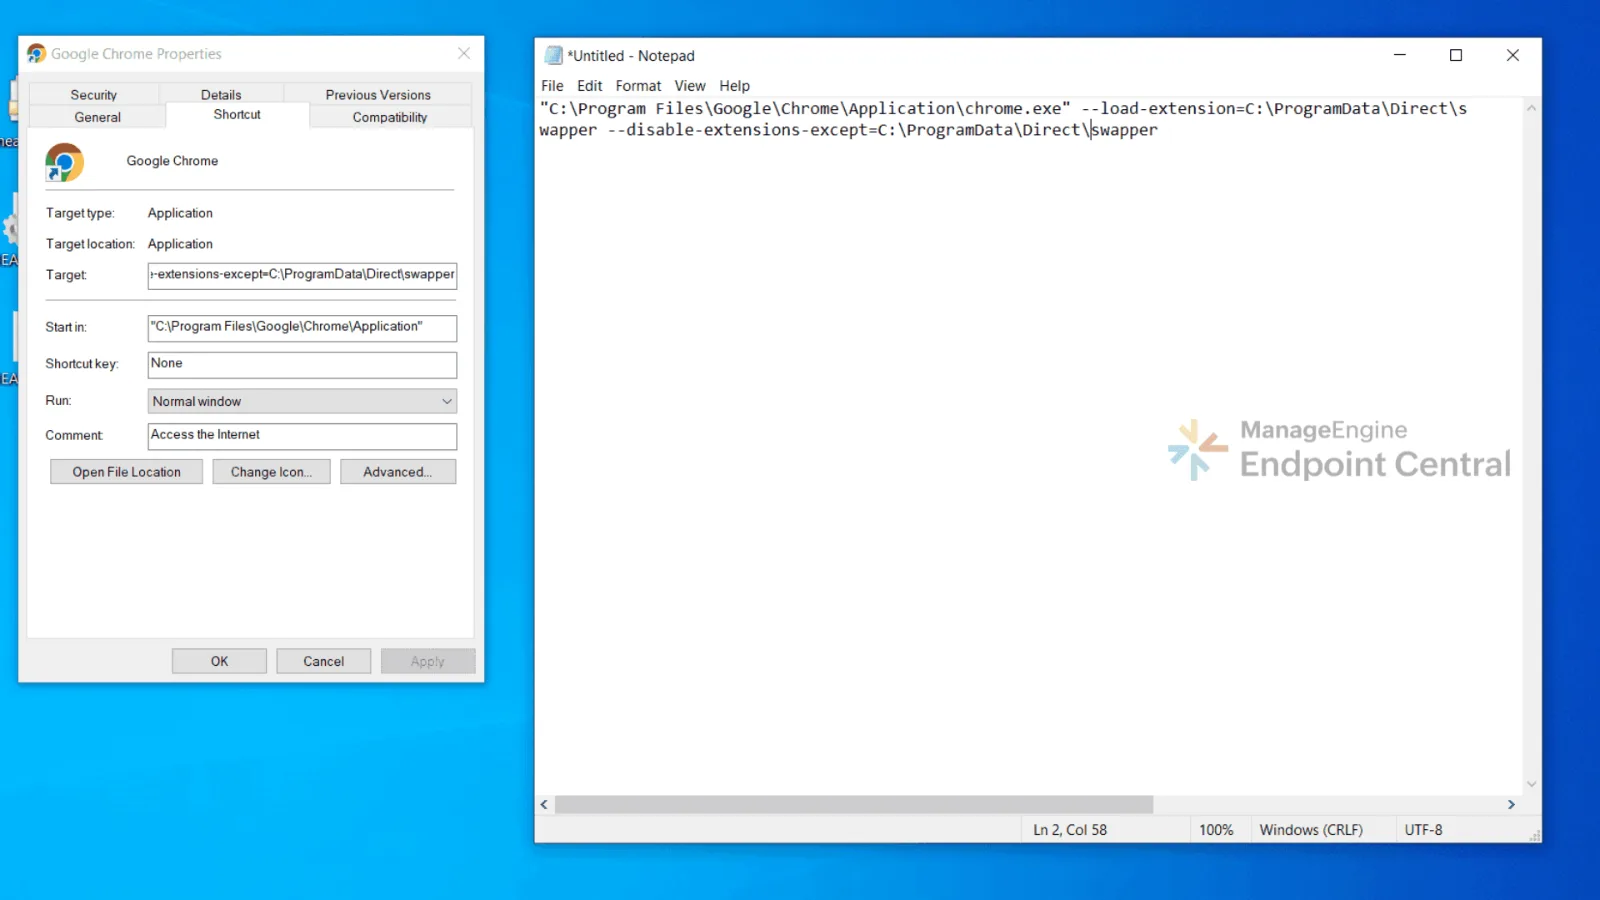
Task: Click the Comment field with Access the Internet
Action: click(x=302, y=435)
